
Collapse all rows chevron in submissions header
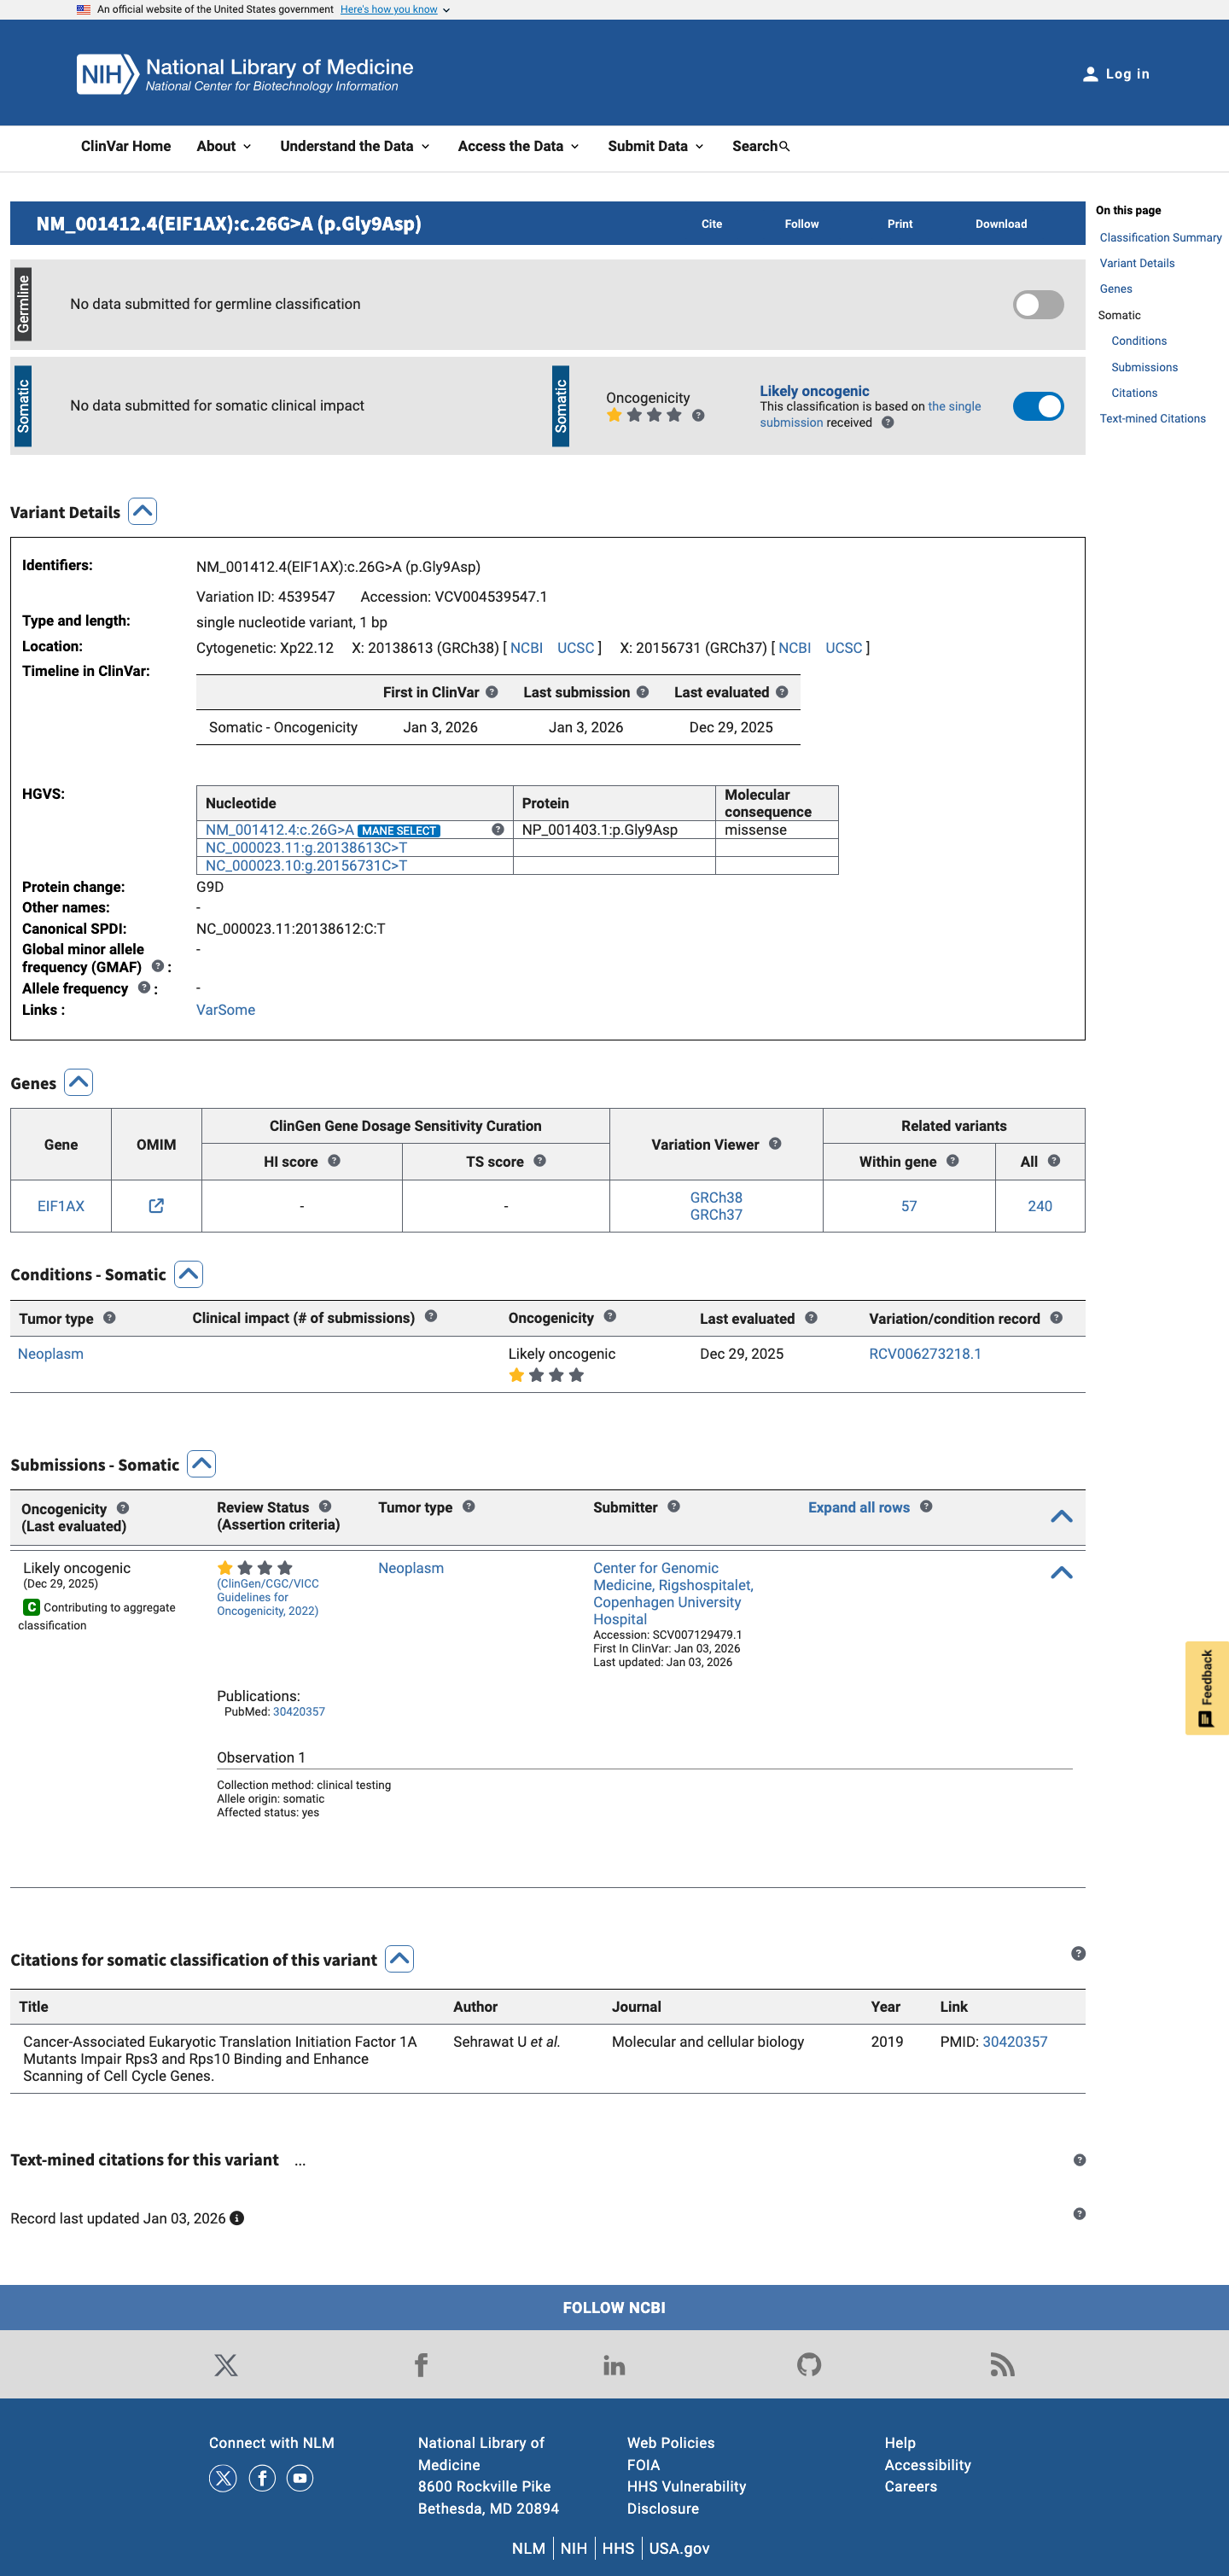click(x=1061, y=1517)
